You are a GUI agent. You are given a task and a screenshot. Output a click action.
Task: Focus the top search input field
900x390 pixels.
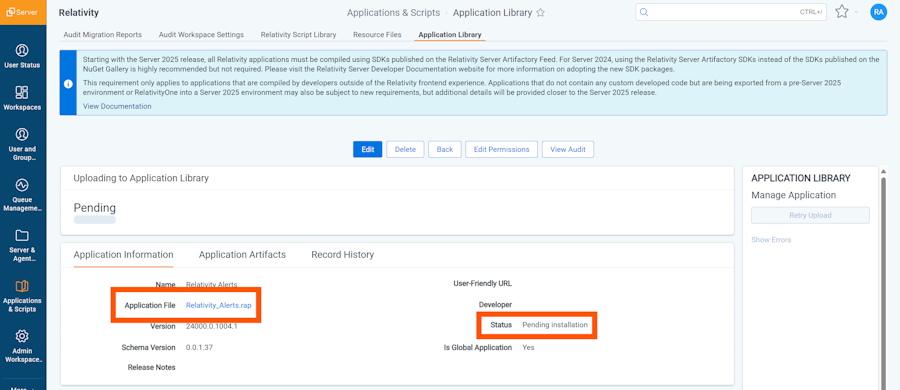pyautogui.click(x=731, y=12)
